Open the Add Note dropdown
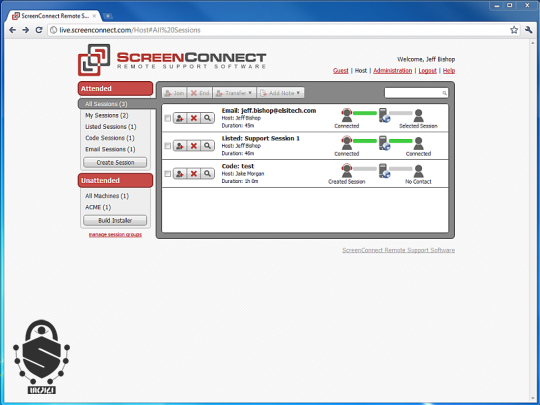This screenshot has width=540, height=405. click(280, 93)
